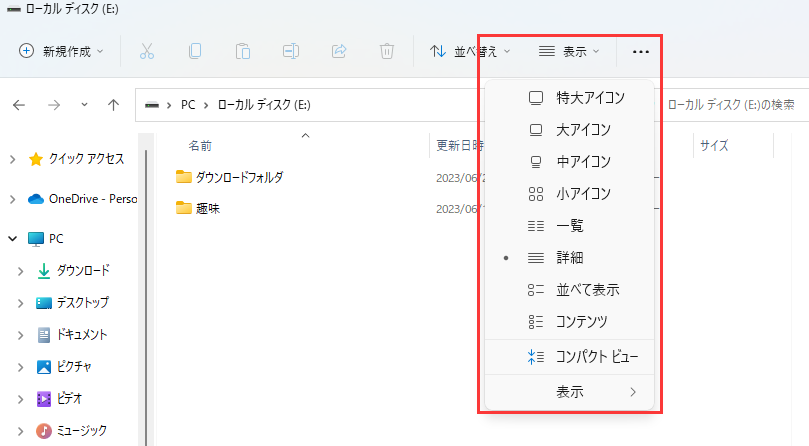The height and width of the screenshot is (446, 809).
Task: Select 特大アイコン view option
Action: point(570,98)
